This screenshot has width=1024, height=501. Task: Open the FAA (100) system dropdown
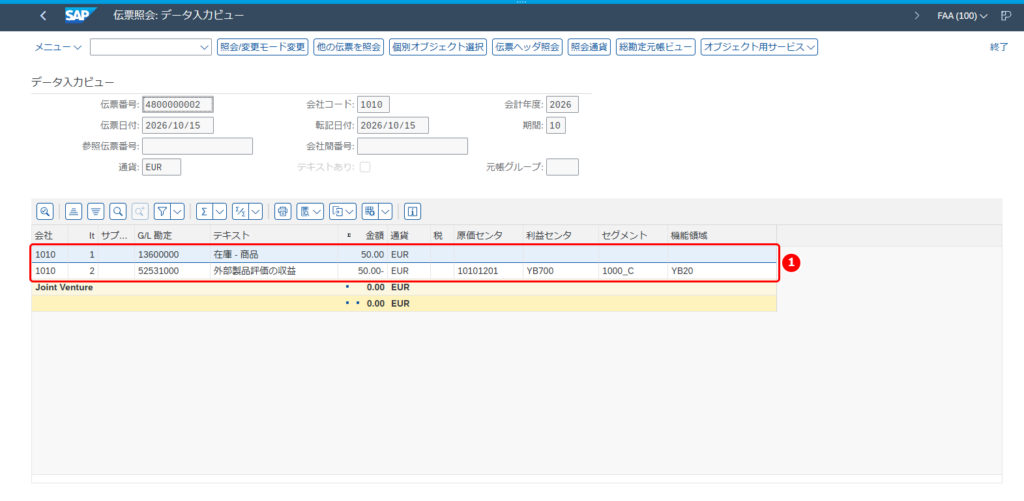click(x=962, y=16)
